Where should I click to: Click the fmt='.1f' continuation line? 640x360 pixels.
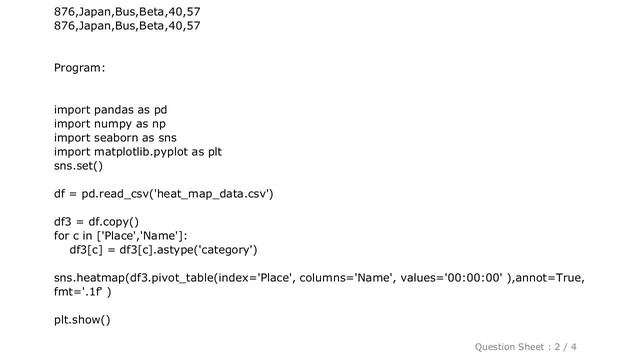[x=82, y=292]
